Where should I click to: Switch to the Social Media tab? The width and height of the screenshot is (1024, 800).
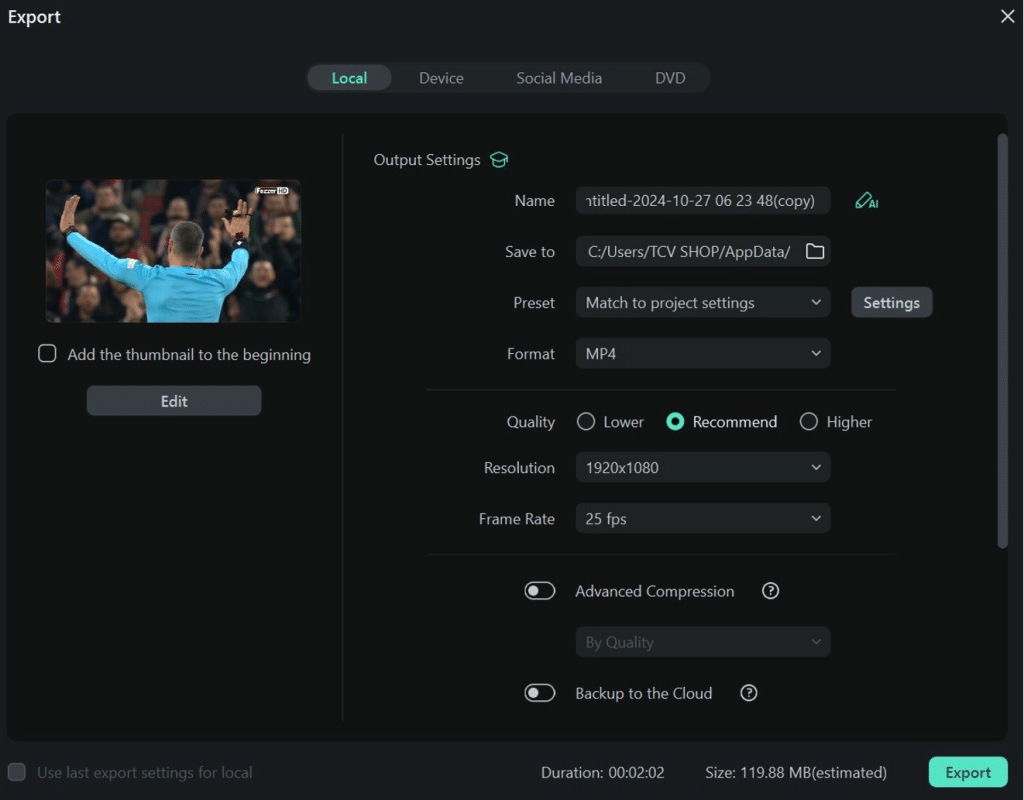559,78
